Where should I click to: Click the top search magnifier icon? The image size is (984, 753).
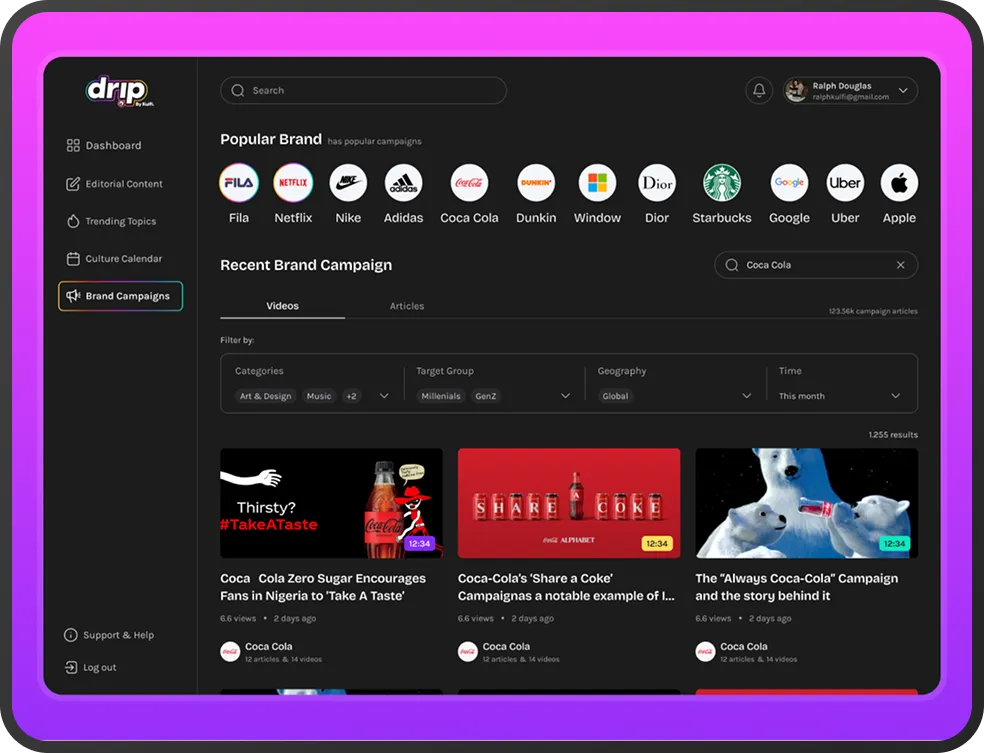pos(238,90)
